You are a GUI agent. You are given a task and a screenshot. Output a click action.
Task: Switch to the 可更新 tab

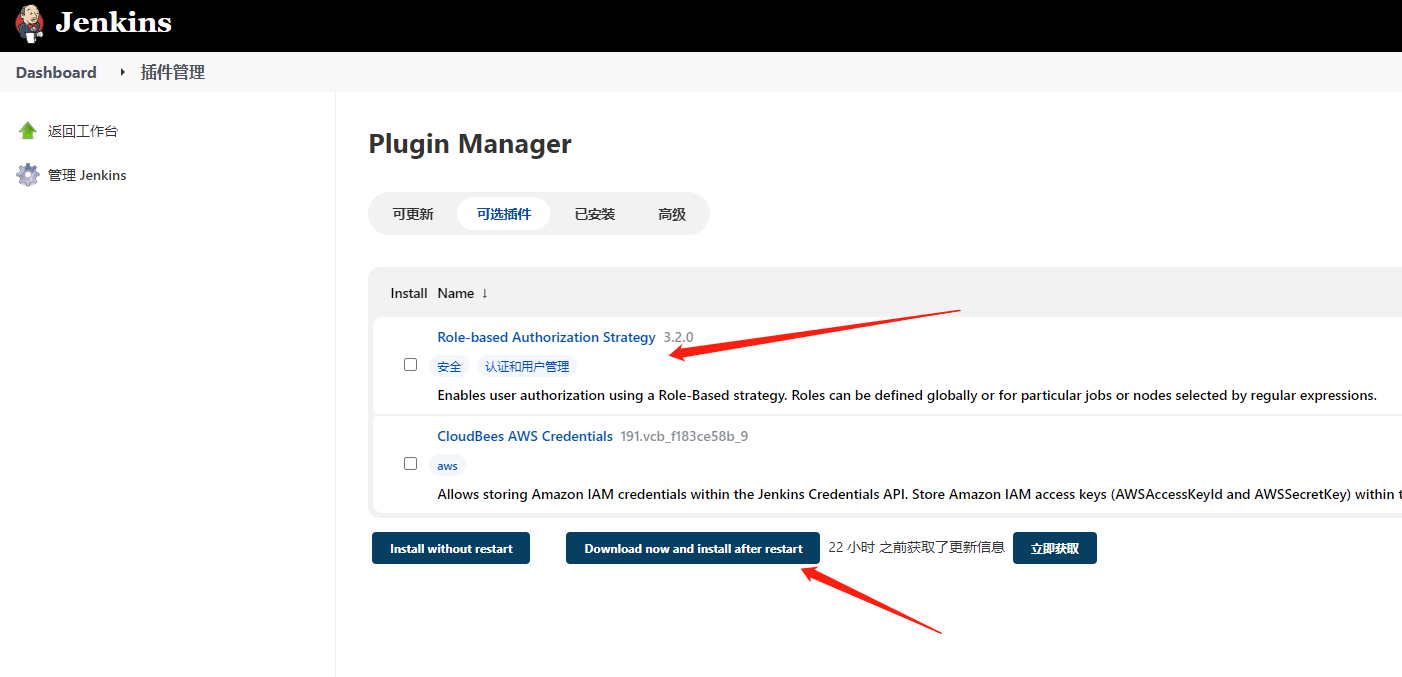[413, 214]
